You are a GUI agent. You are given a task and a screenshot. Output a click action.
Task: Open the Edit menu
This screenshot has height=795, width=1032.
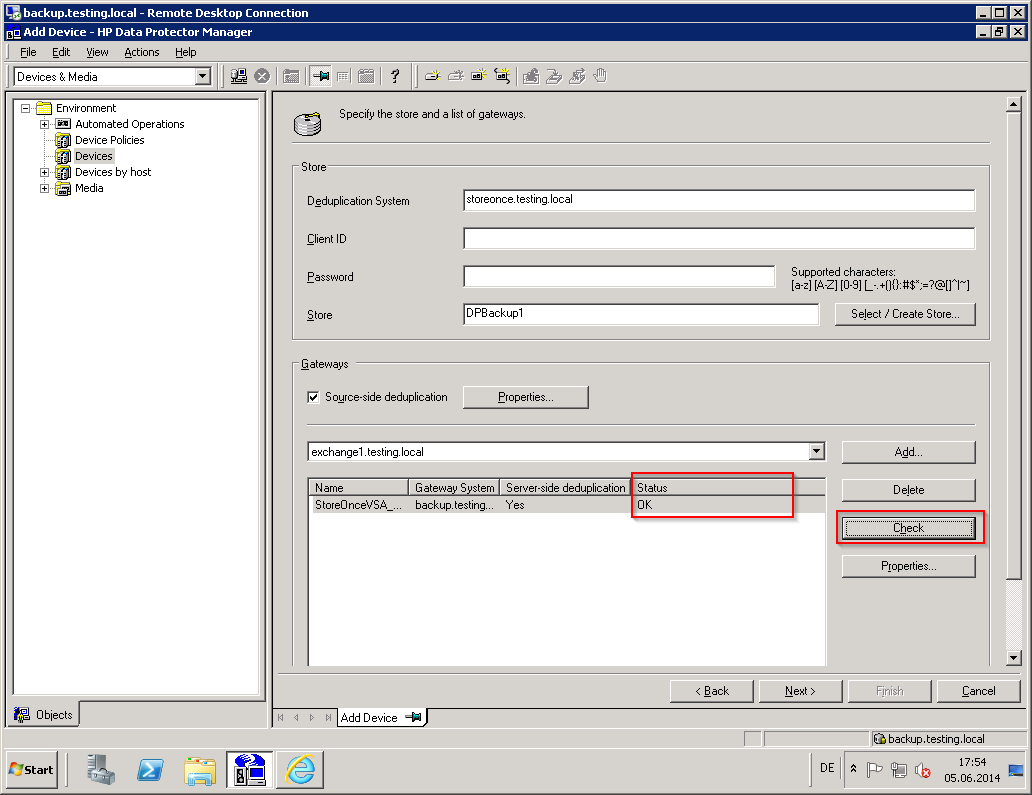(61, 52)
